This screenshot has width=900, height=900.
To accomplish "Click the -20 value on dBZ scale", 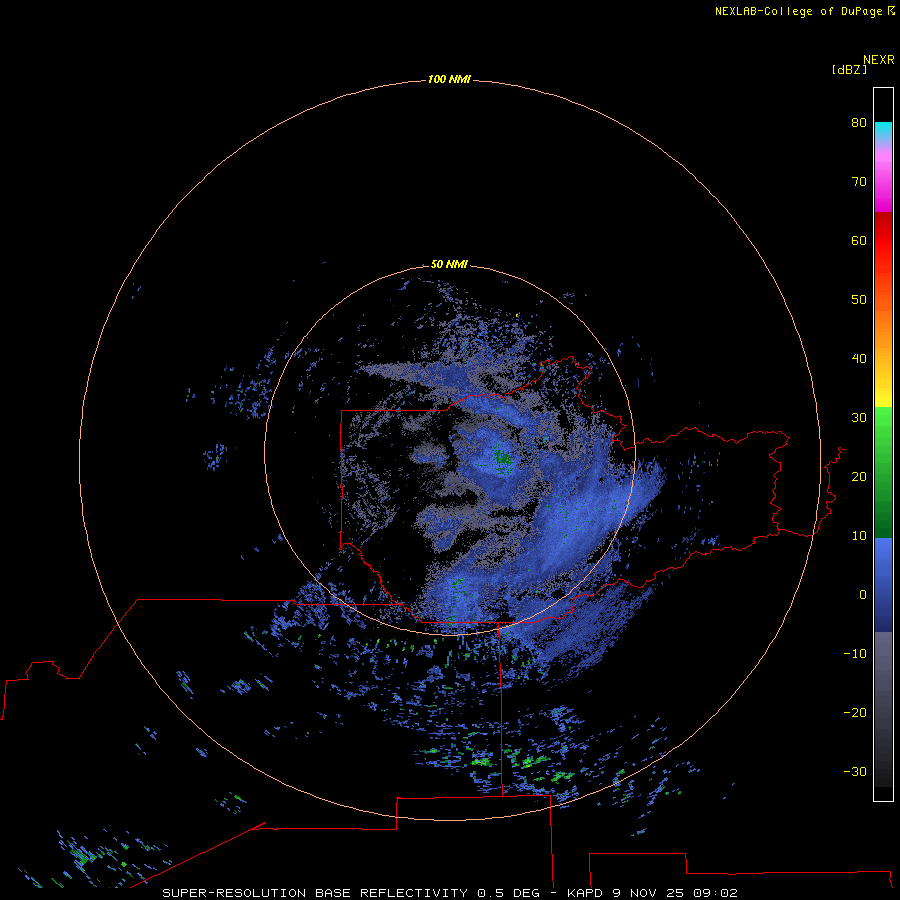I will (855, 713).
